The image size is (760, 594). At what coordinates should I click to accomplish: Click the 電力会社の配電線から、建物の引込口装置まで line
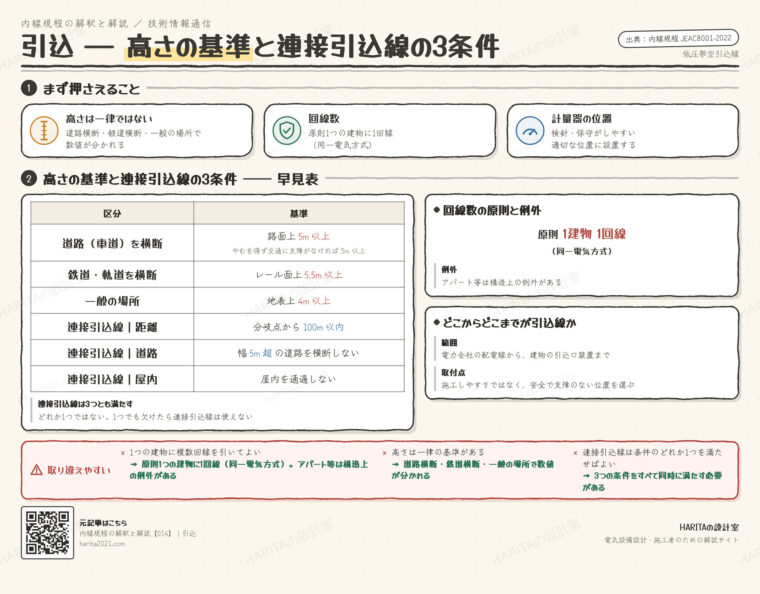coord(525,355)
